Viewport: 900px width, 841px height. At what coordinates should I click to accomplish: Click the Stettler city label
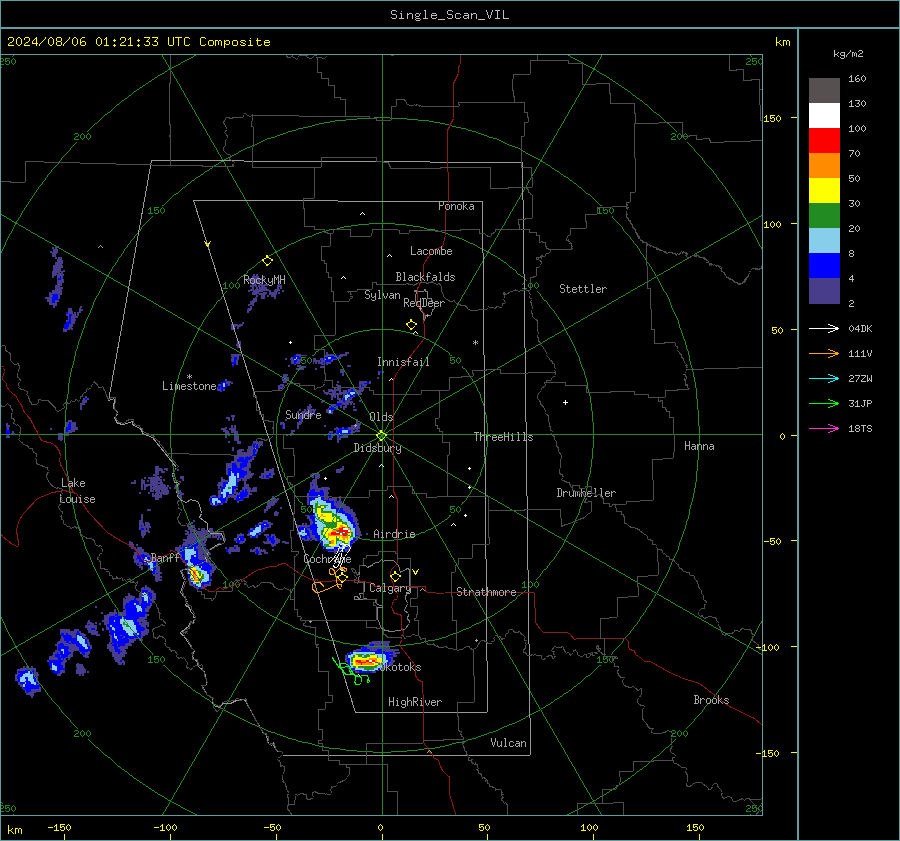coord(583,289)
